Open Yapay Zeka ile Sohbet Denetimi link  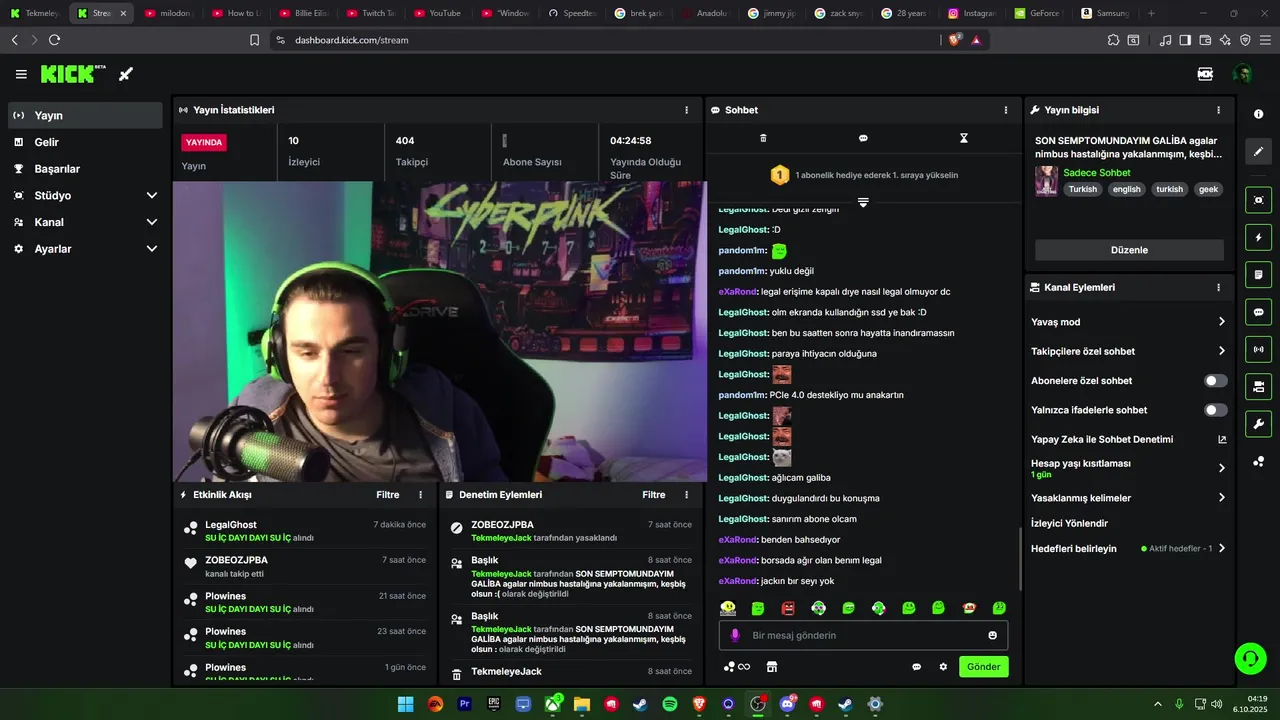pos(1129,439)
